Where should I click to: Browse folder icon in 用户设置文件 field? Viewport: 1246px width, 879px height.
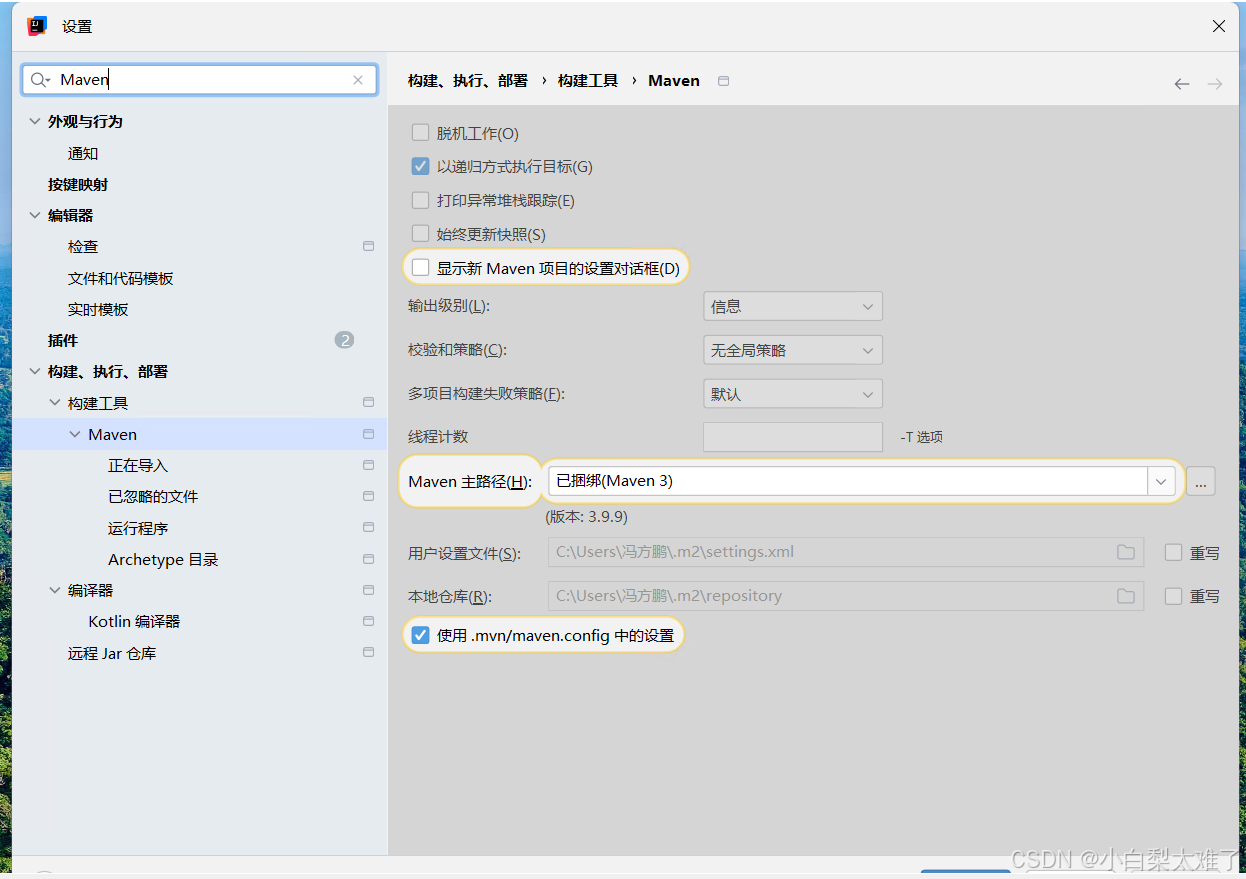[x=1126, y=552]
